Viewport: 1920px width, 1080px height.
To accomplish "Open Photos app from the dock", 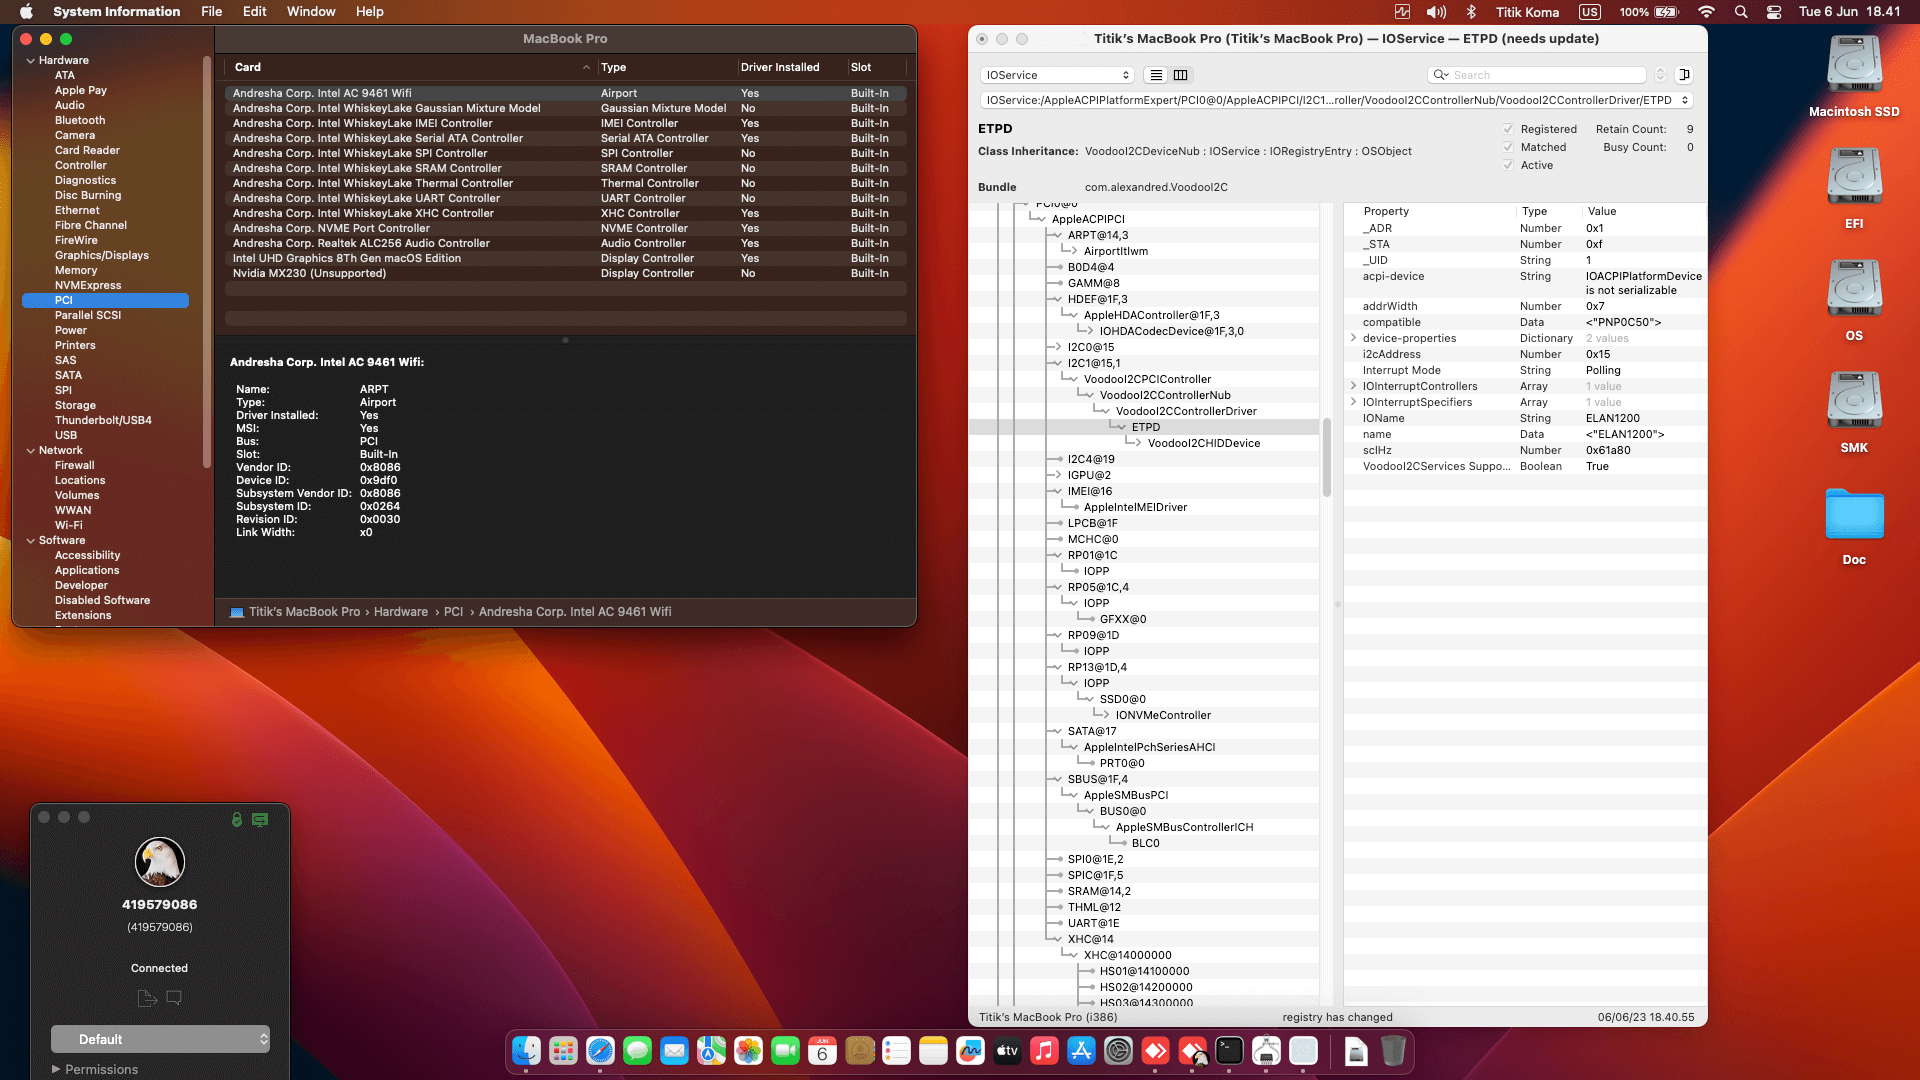I will point(748,1051).
